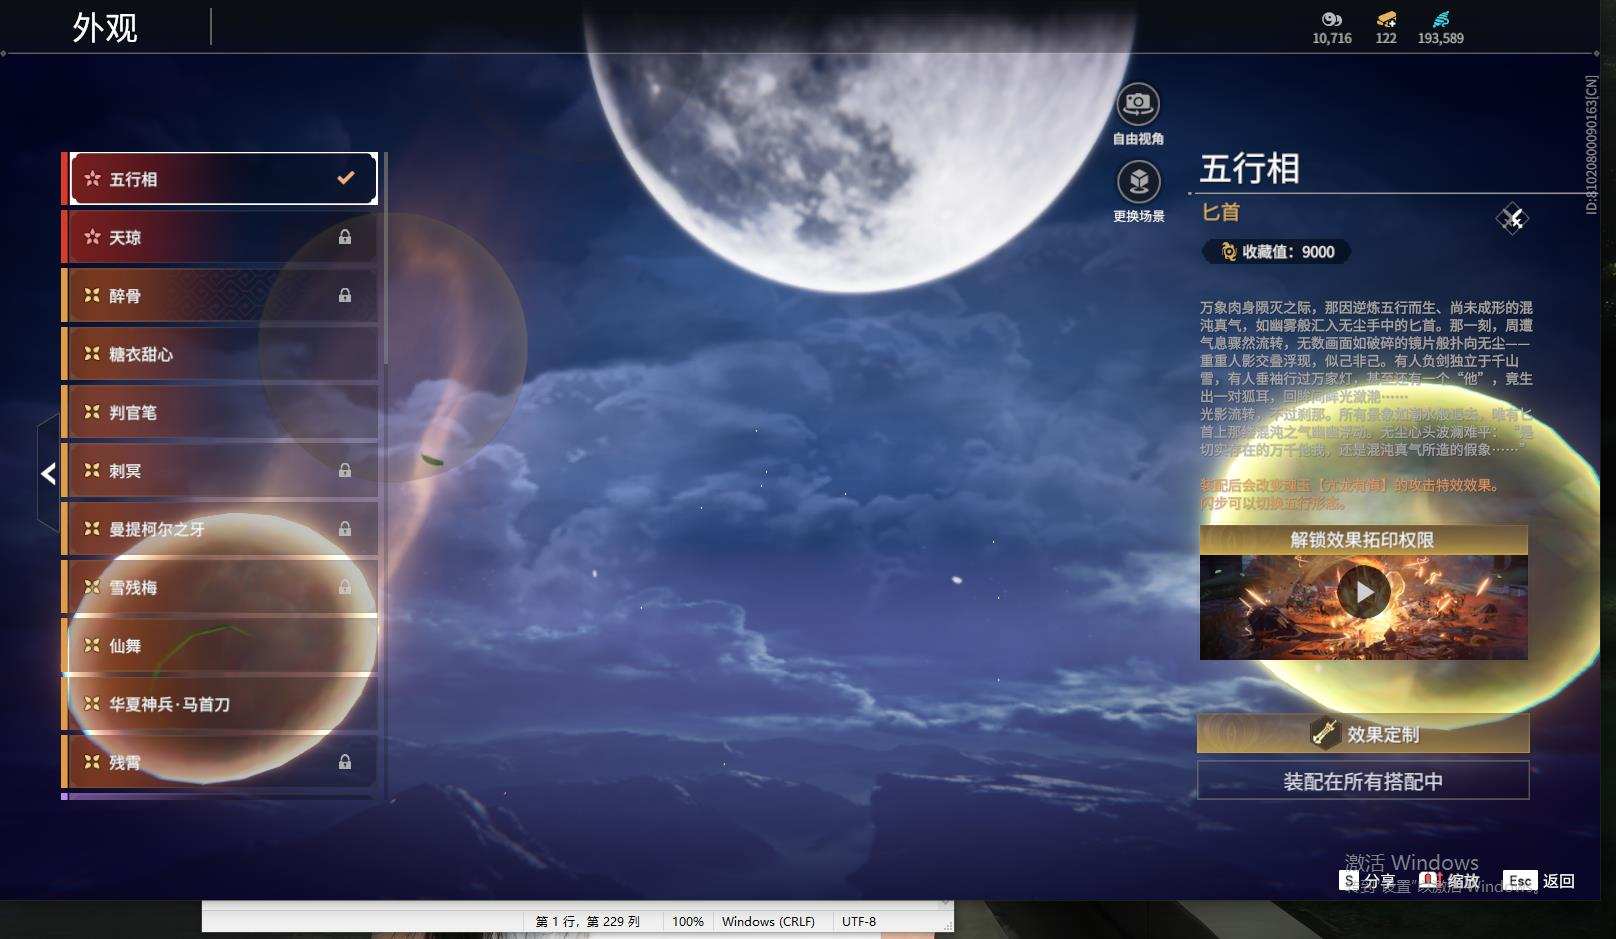Click the lock icon on 天琼 row
Image resolution: width=1616 pixels, height=939 pixels.
345,237
